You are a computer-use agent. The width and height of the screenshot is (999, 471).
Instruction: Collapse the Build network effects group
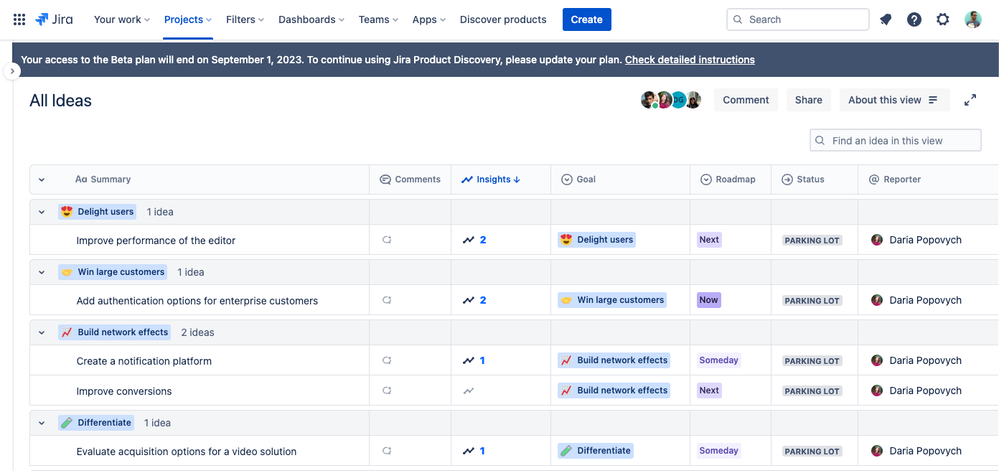click(42, 332)
